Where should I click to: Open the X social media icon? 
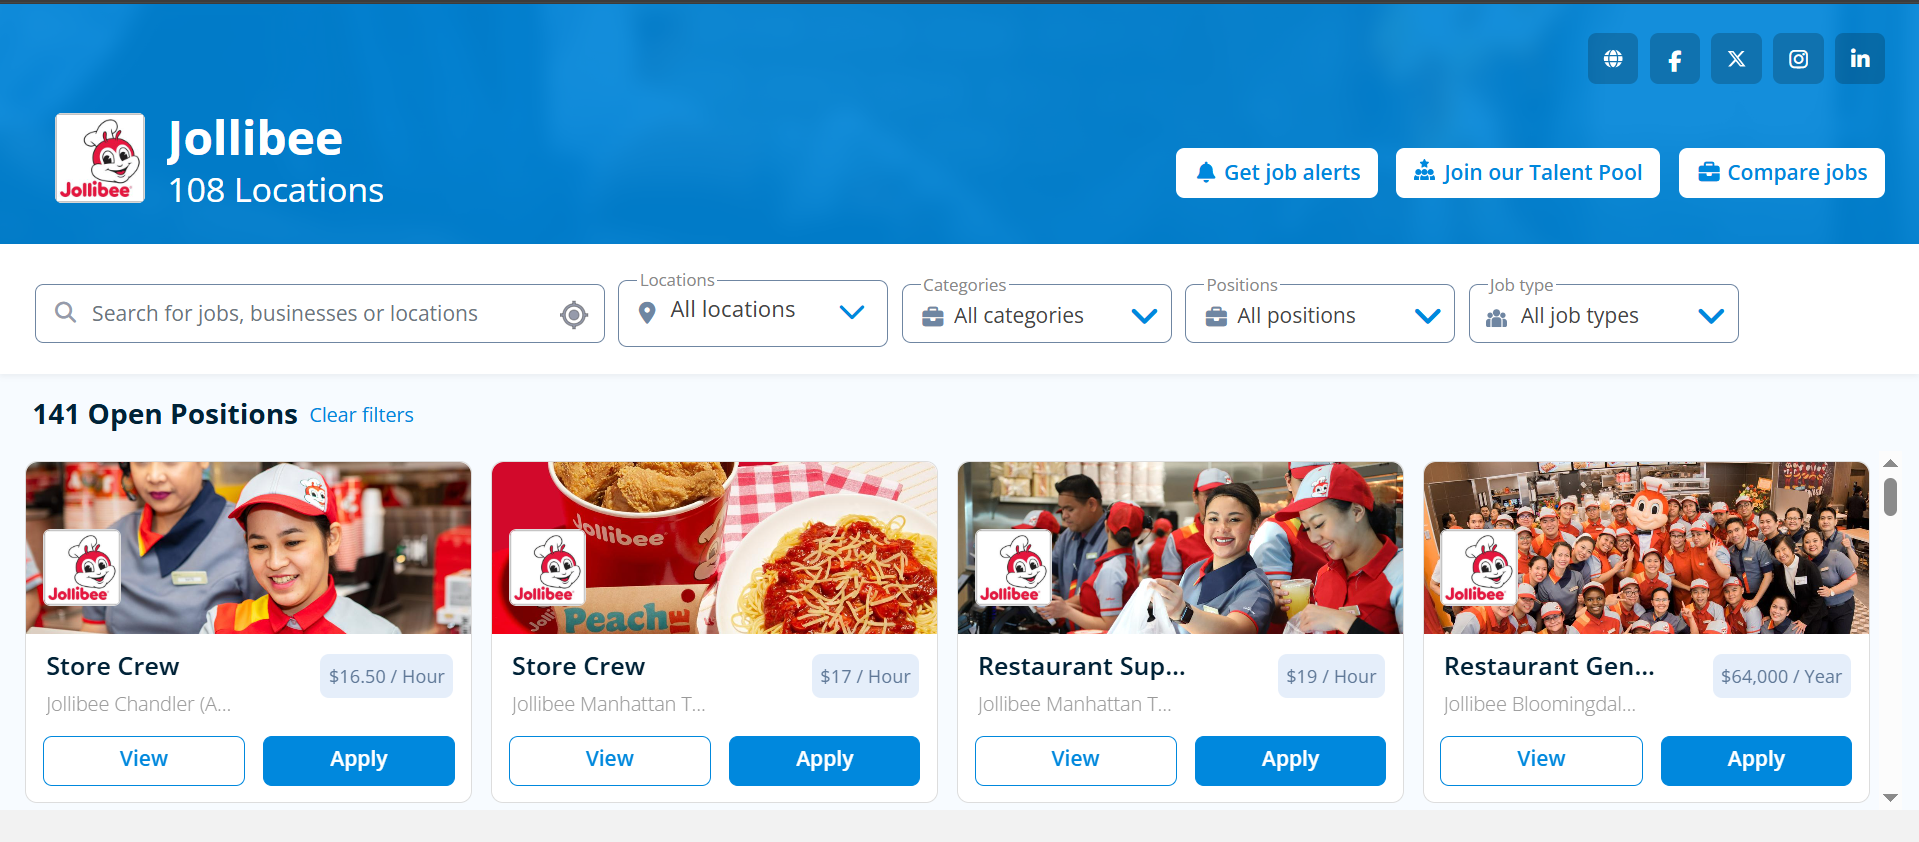click(1736, 59)
